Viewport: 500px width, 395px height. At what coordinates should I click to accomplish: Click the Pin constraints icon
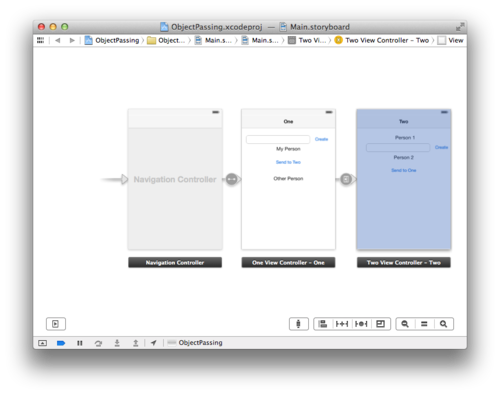pos(342,324)
